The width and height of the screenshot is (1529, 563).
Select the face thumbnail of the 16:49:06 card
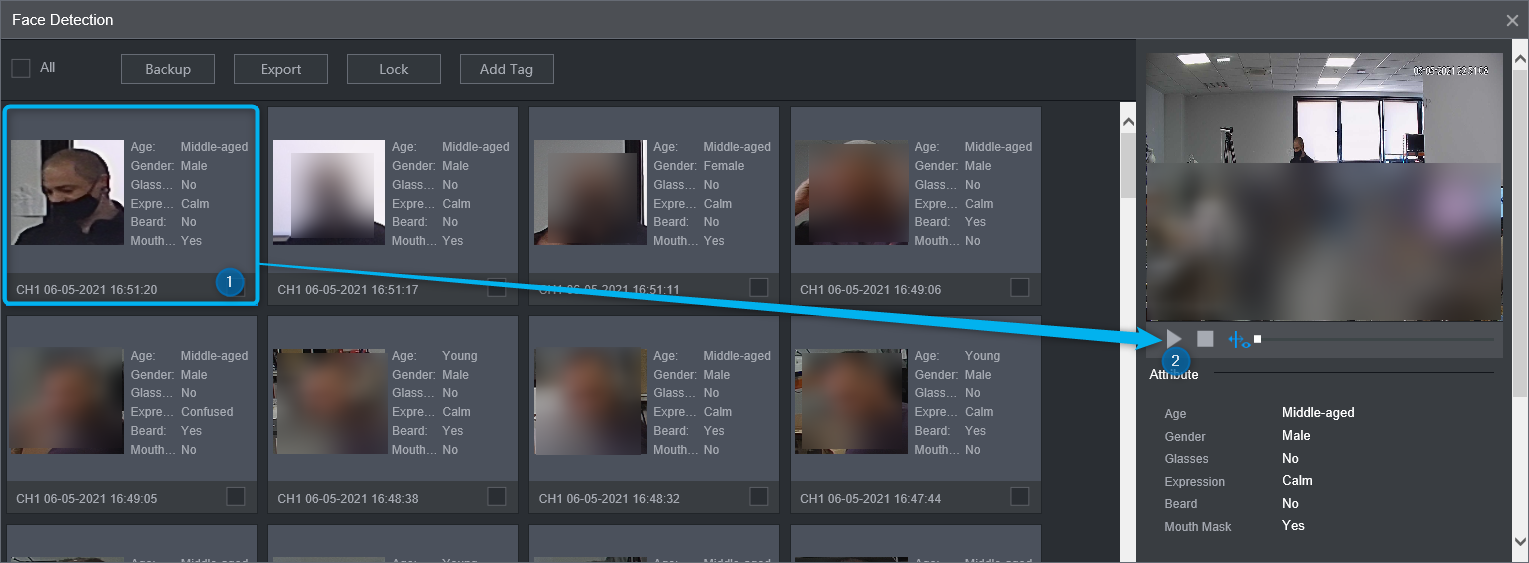851,193
